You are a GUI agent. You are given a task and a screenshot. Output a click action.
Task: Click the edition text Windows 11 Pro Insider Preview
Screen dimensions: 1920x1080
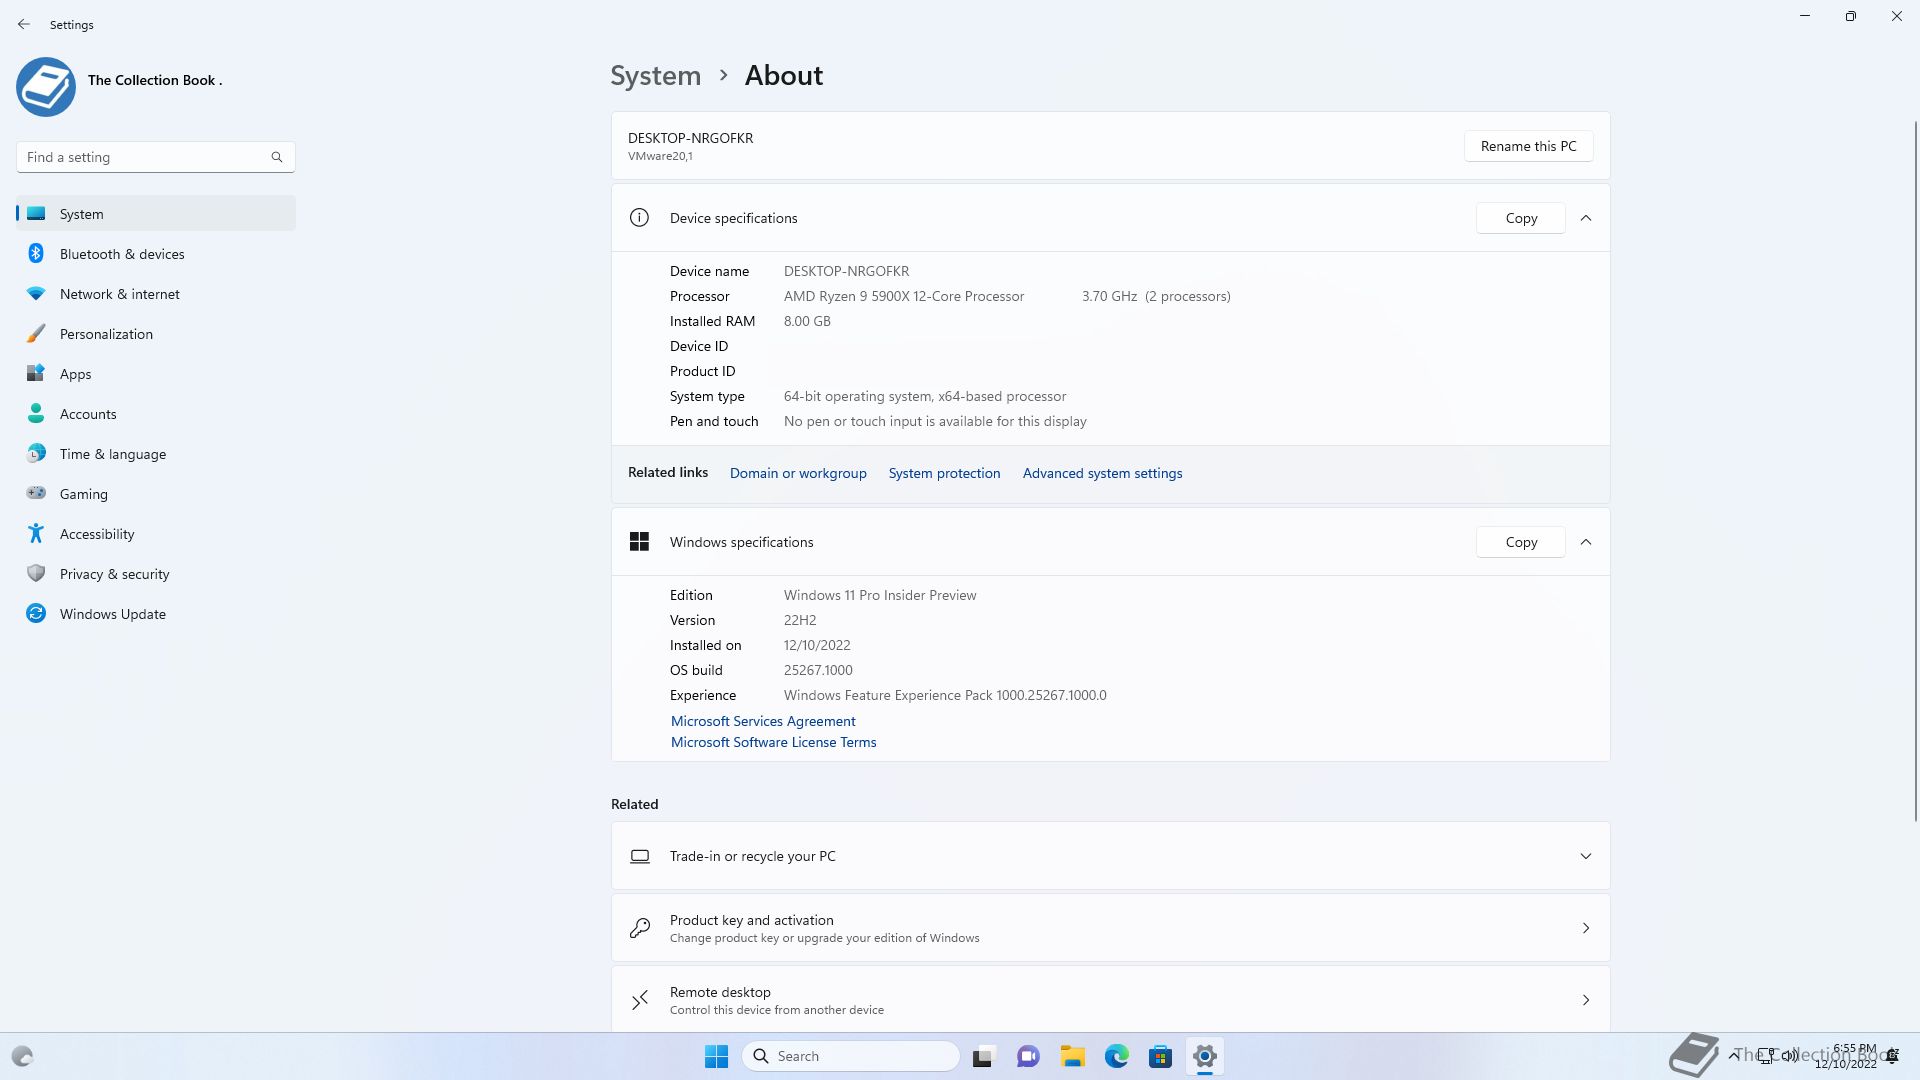(x=880, y=595)
